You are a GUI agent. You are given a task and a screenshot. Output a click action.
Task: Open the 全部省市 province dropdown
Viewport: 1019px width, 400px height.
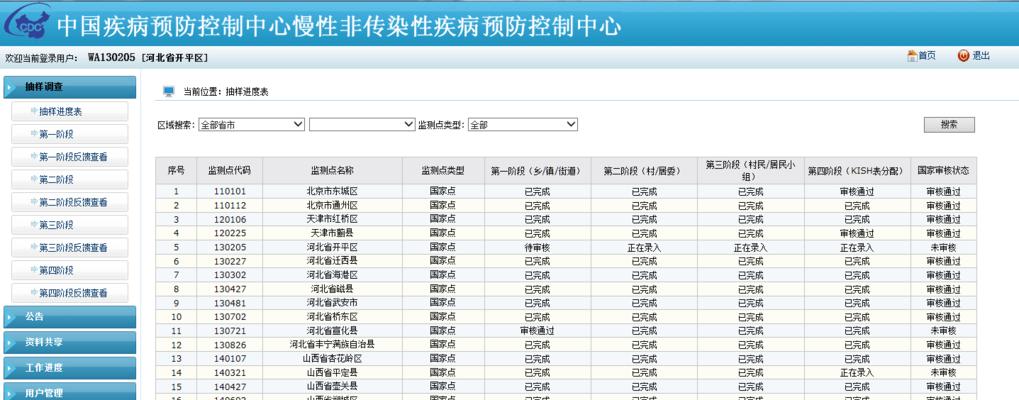tap(251, 125)
